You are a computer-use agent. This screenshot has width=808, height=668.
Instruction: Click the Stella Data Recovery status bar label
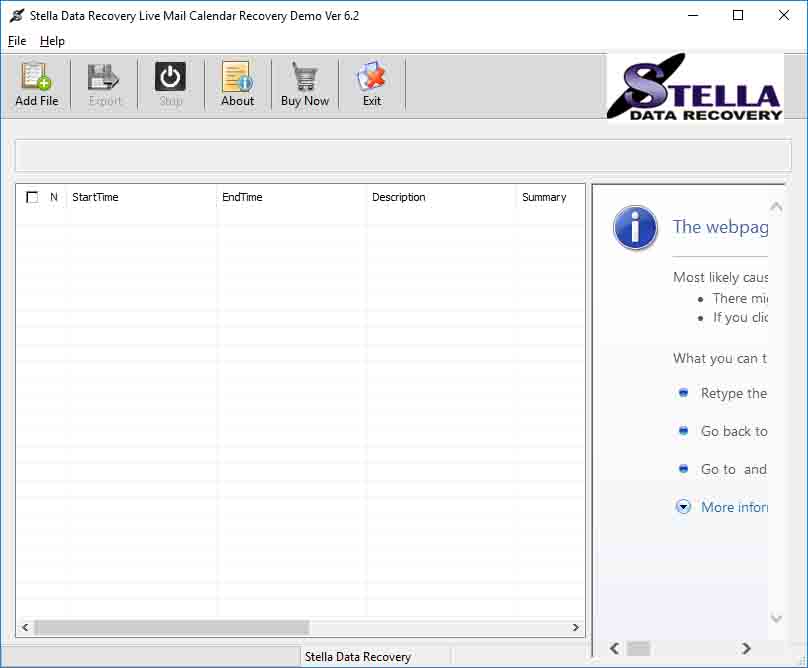360,657
